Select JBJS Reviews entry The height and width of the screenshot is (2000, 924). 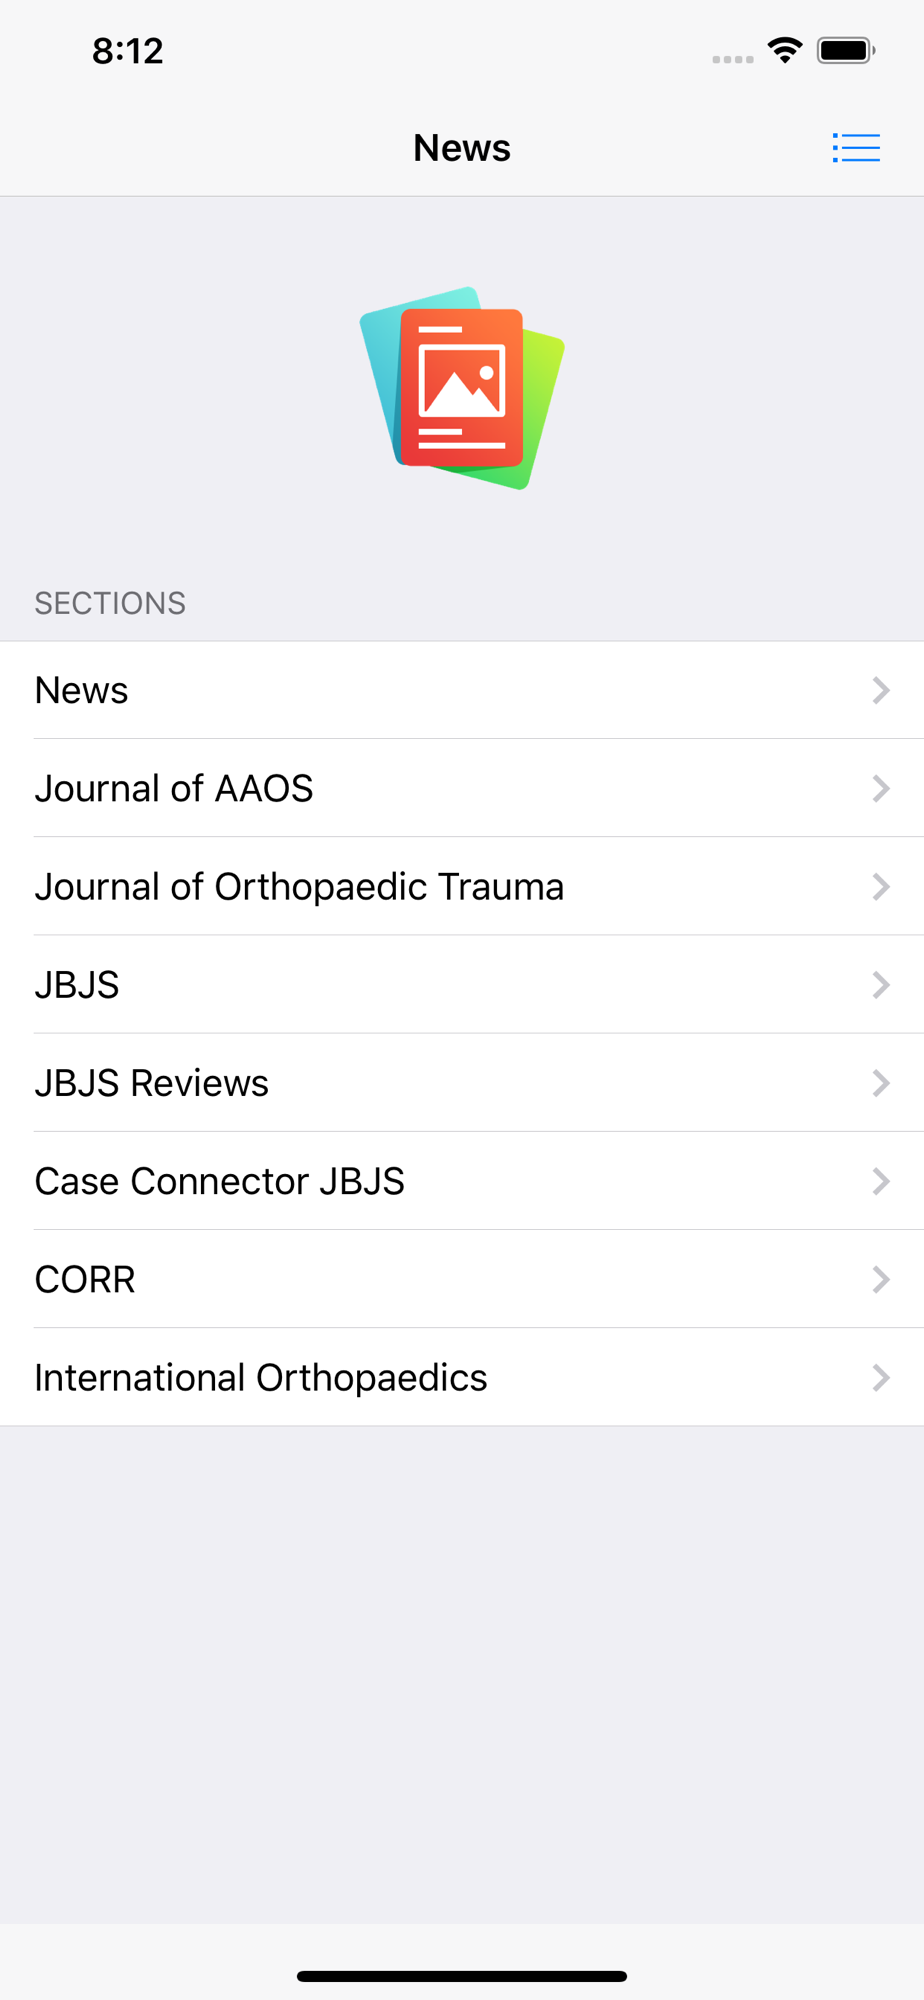click(462, 1082)
